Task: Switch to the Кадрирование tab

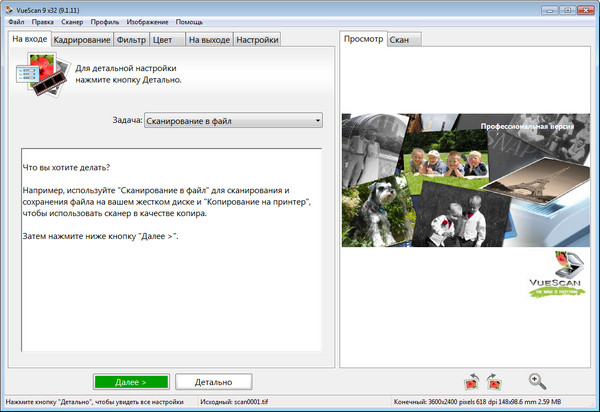Action: point(81,39)
